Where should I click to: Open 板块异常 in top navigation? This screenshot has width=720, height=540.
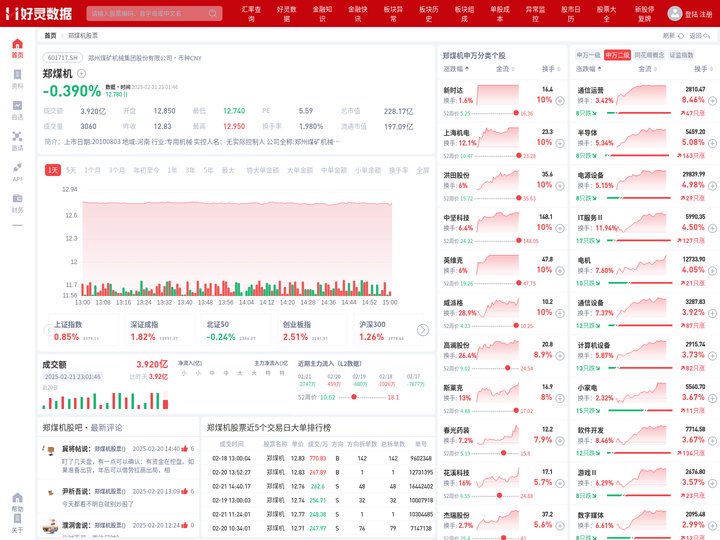click(393, 14)
